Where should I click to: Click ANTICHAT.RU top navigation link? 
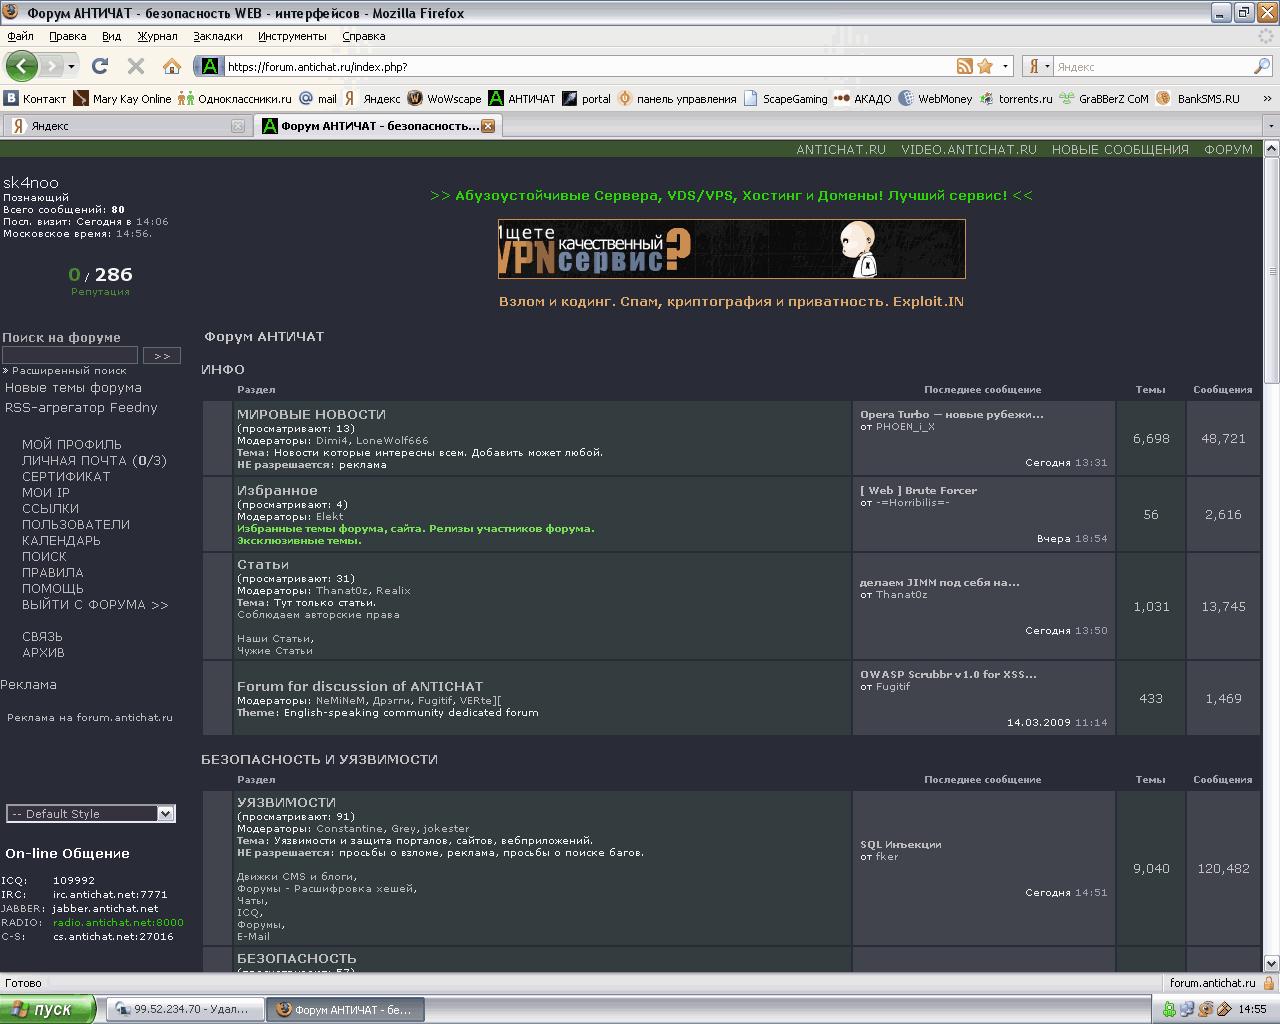tap(841, 149)
